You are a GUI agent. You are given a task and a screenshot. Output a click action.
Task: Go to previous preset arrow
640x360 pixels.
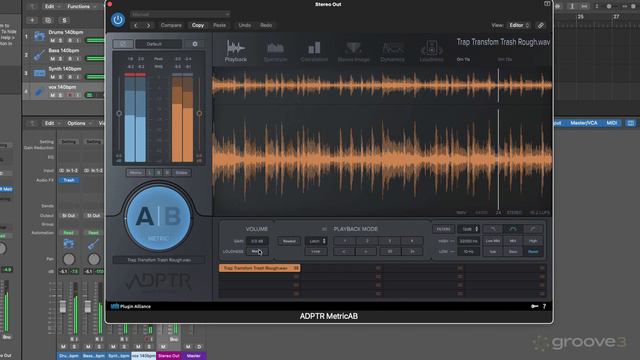pyautogui.click(x=136, y=25)
